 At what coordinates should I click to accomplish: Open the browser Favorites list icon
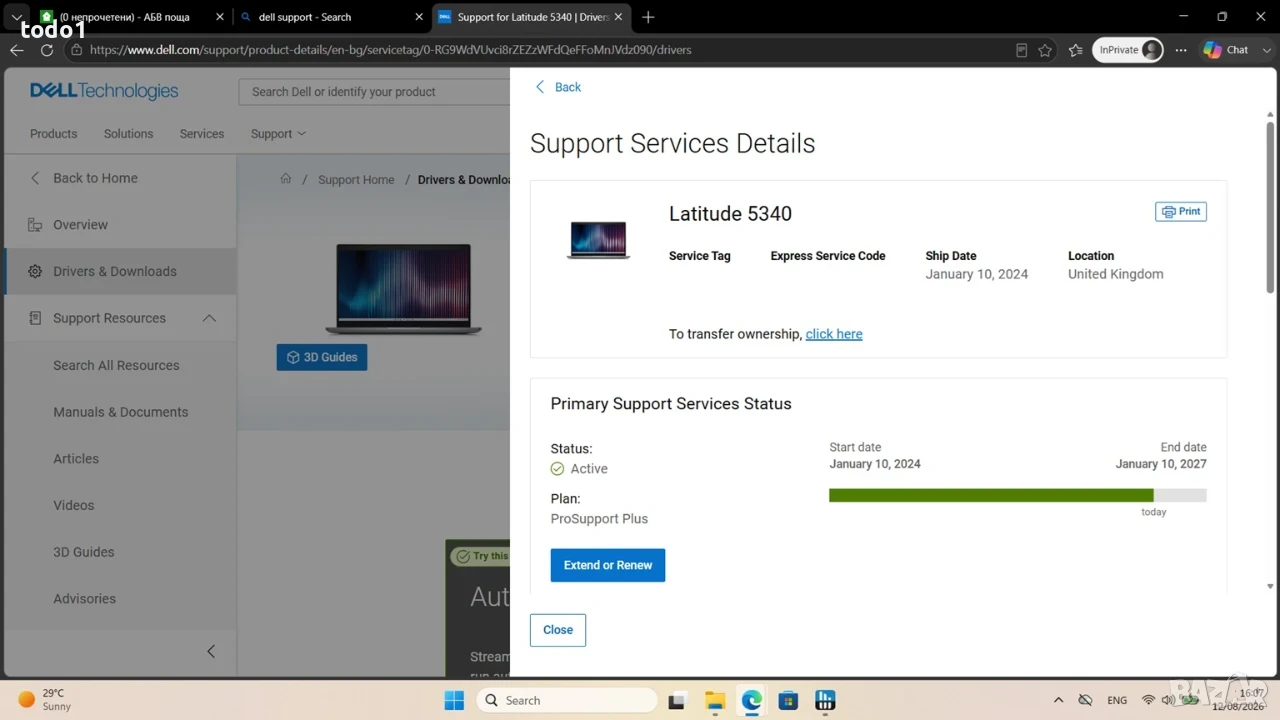point(1076,50)
